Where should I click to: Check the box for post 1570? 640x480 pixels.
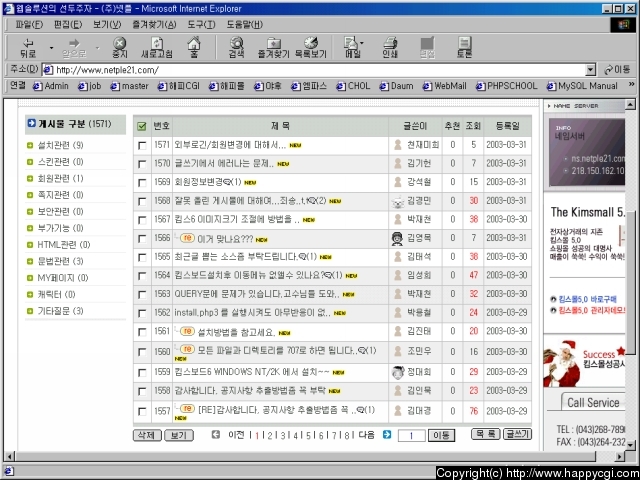[142, 164]
